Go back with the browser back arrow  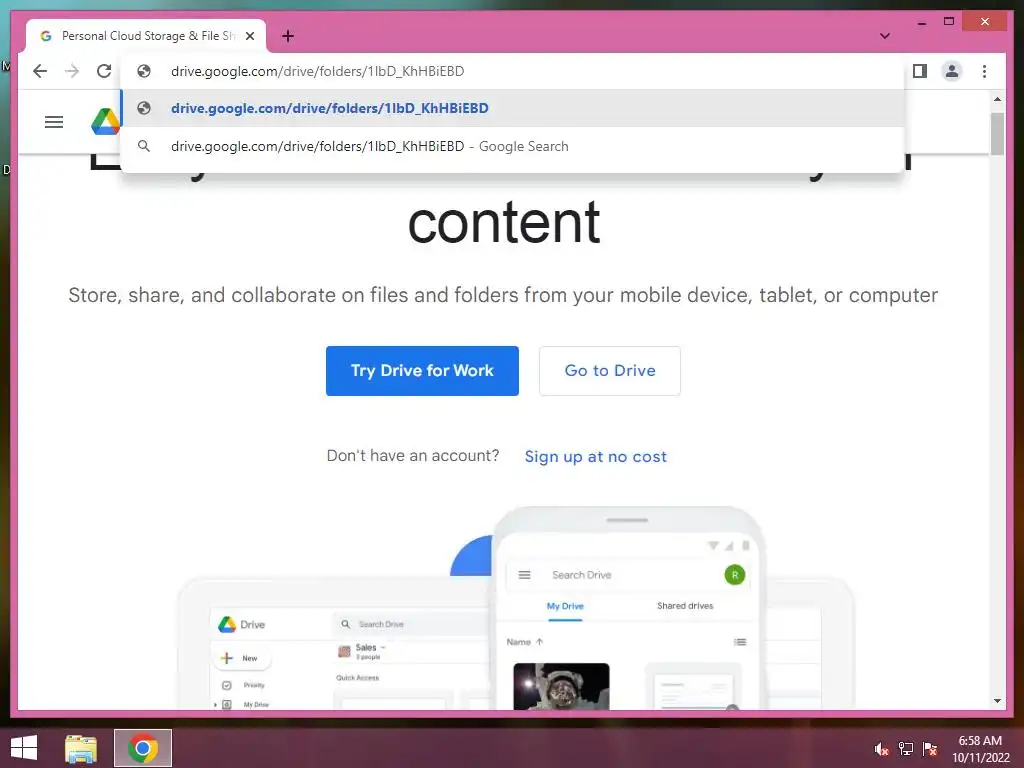coord(40,71)
